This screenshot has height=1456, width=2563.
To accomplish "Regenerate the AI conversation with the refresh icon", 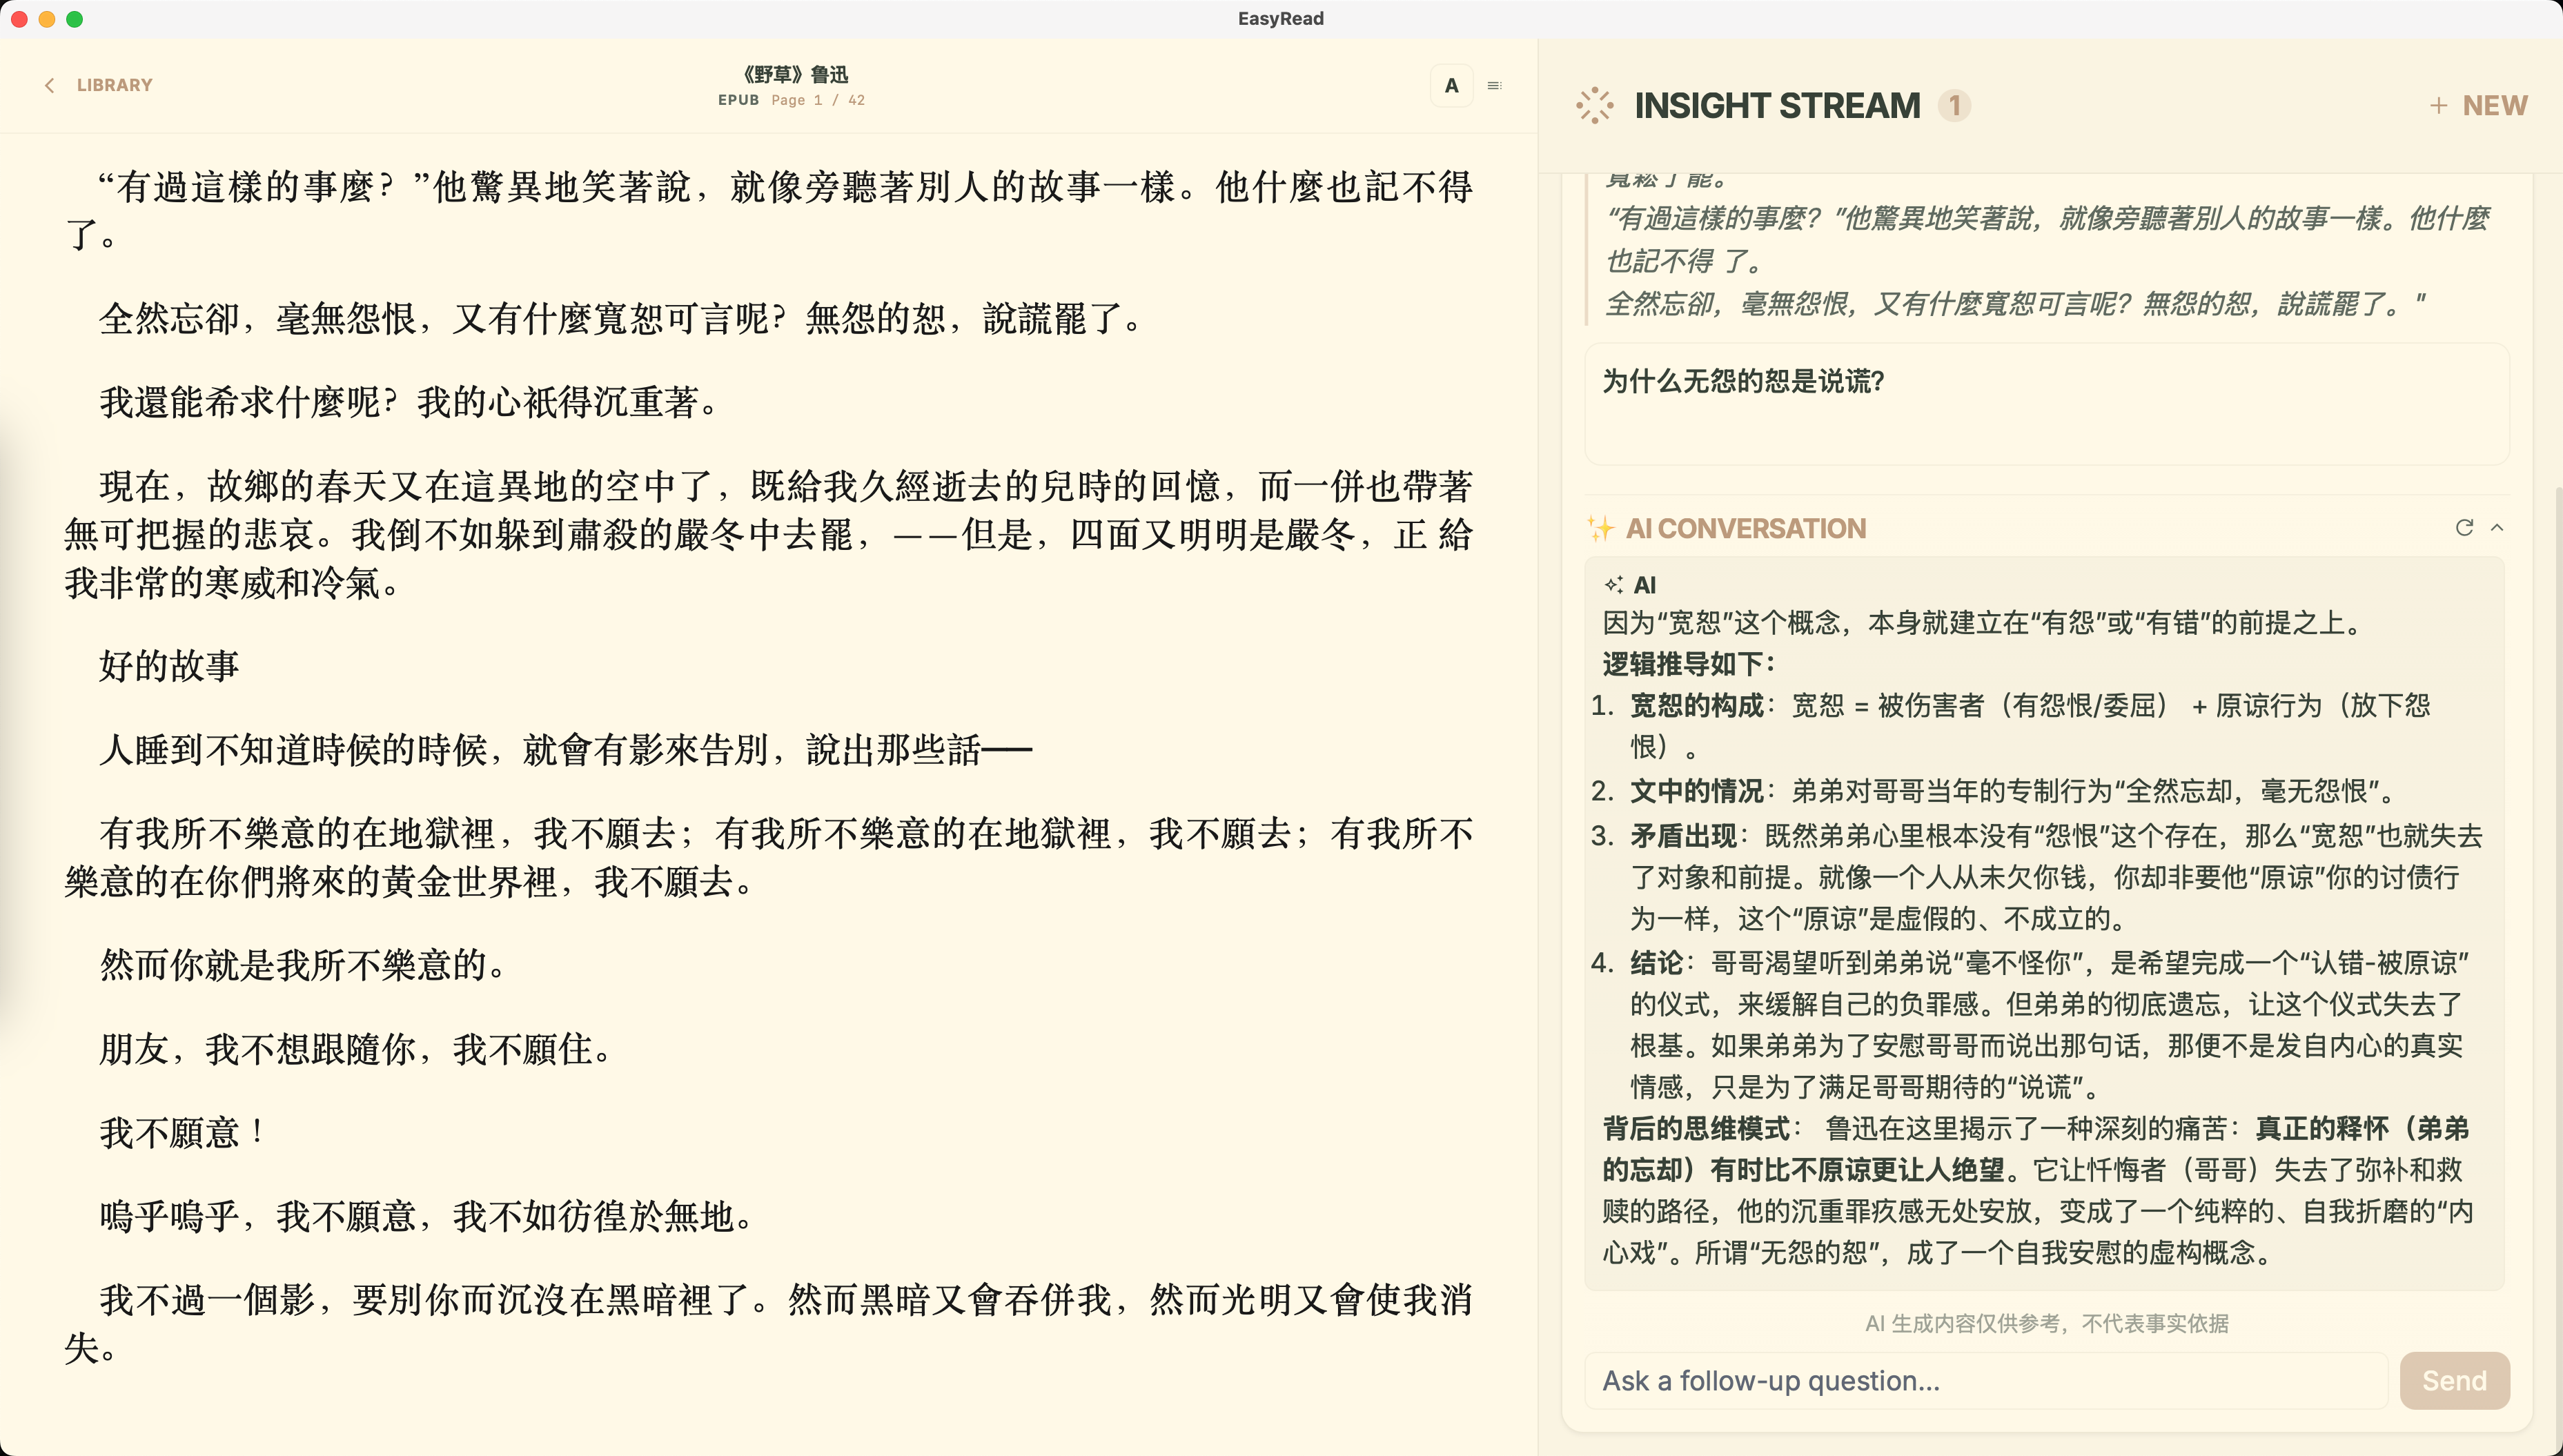I will point(2464,527).
